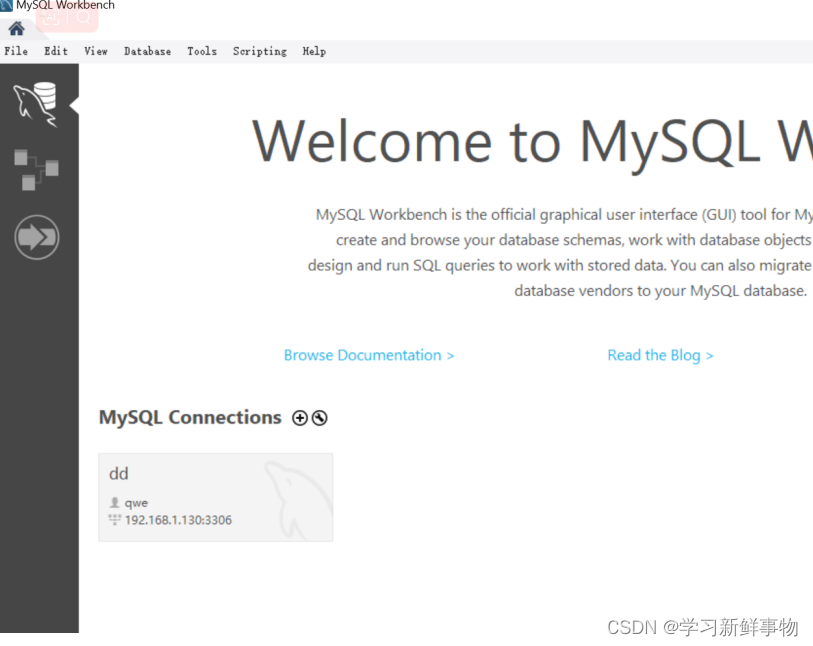Open the dd connection tile
The height and width of the screenshot is (646, 813).
[x=216, y=498]
